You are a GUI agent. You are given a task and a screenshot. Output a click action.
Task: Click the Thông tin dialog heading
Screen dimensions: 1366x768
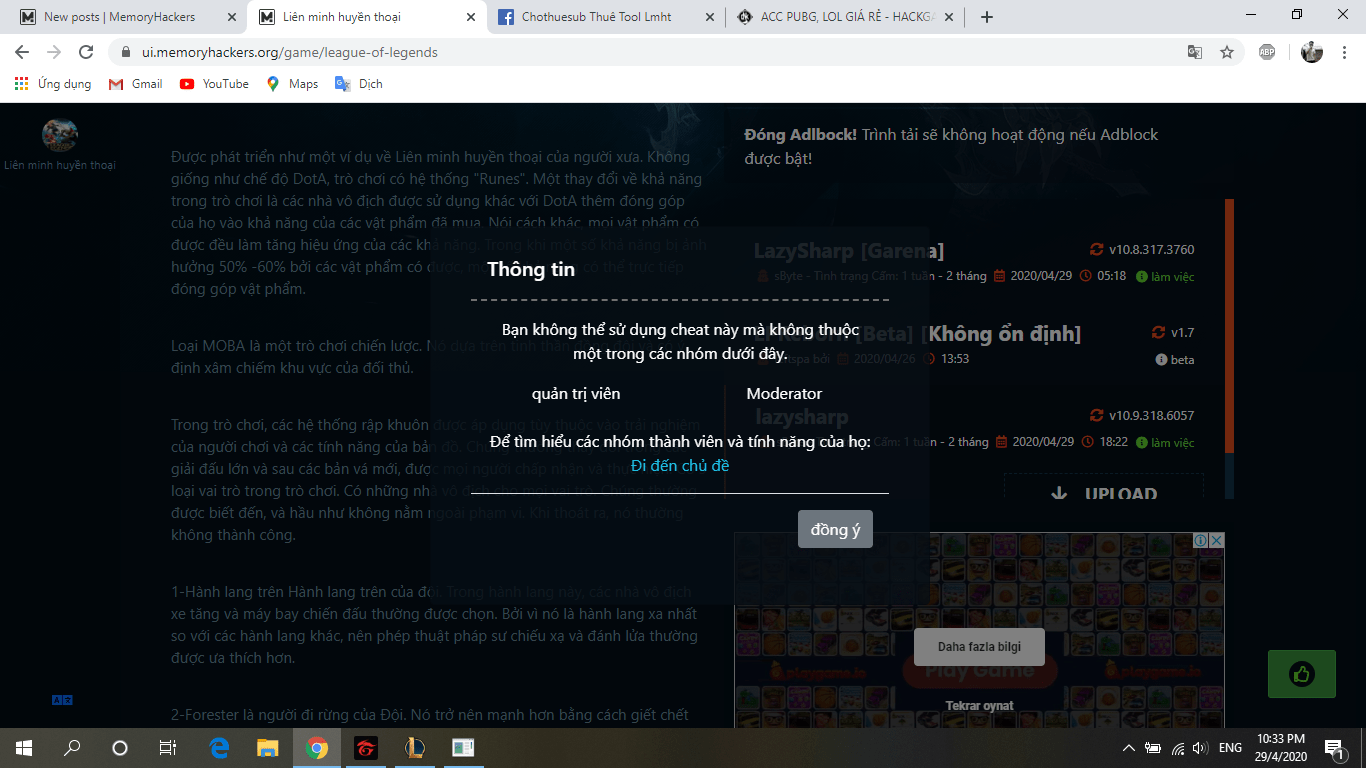pos(531,269)
